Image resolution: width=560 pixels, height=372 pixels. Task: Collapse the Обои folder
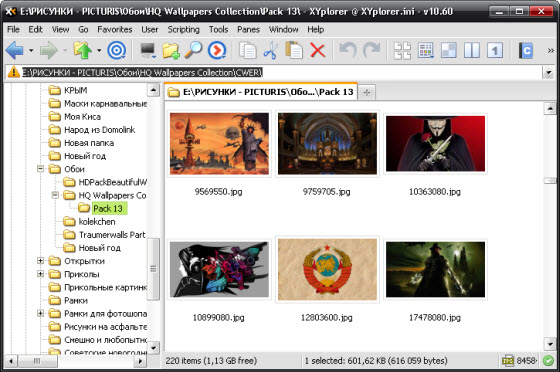[40, 169]
